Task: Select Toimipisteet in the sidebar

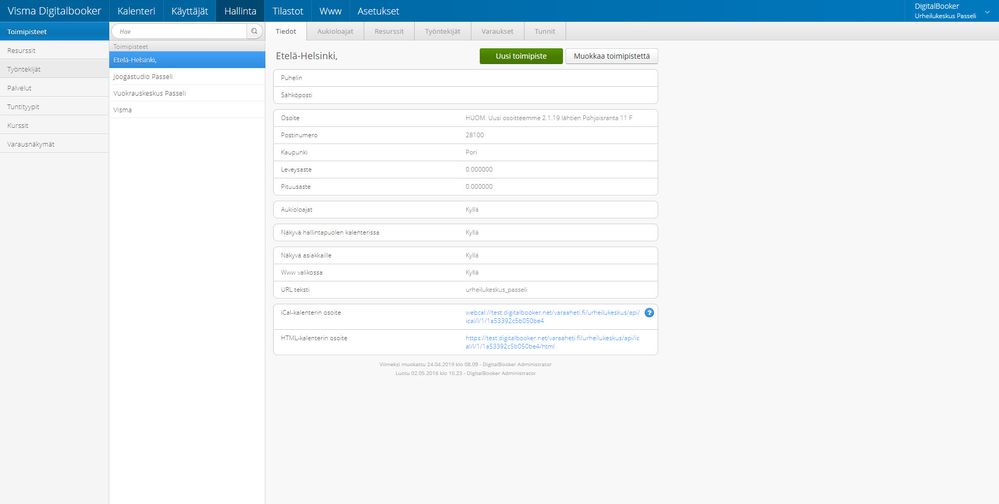Action: click(54, 31)
